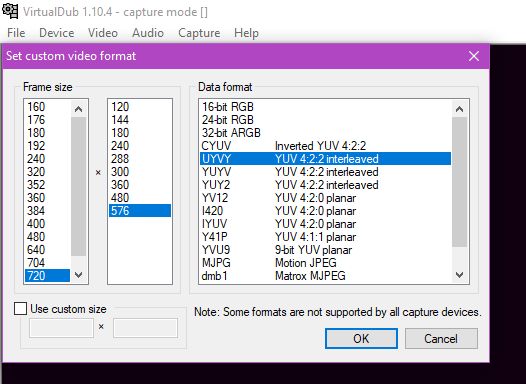Select MJPG Motion JPEG format

click(x=325, y=263)
